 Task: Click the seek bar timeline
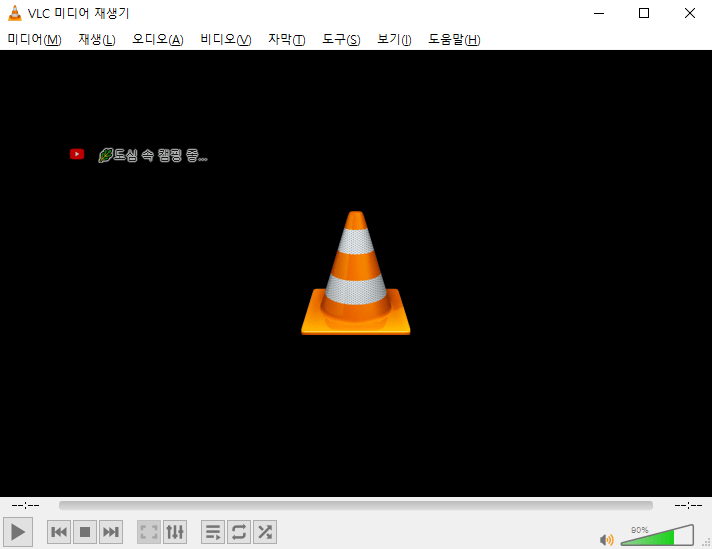(x=356, y=505)
